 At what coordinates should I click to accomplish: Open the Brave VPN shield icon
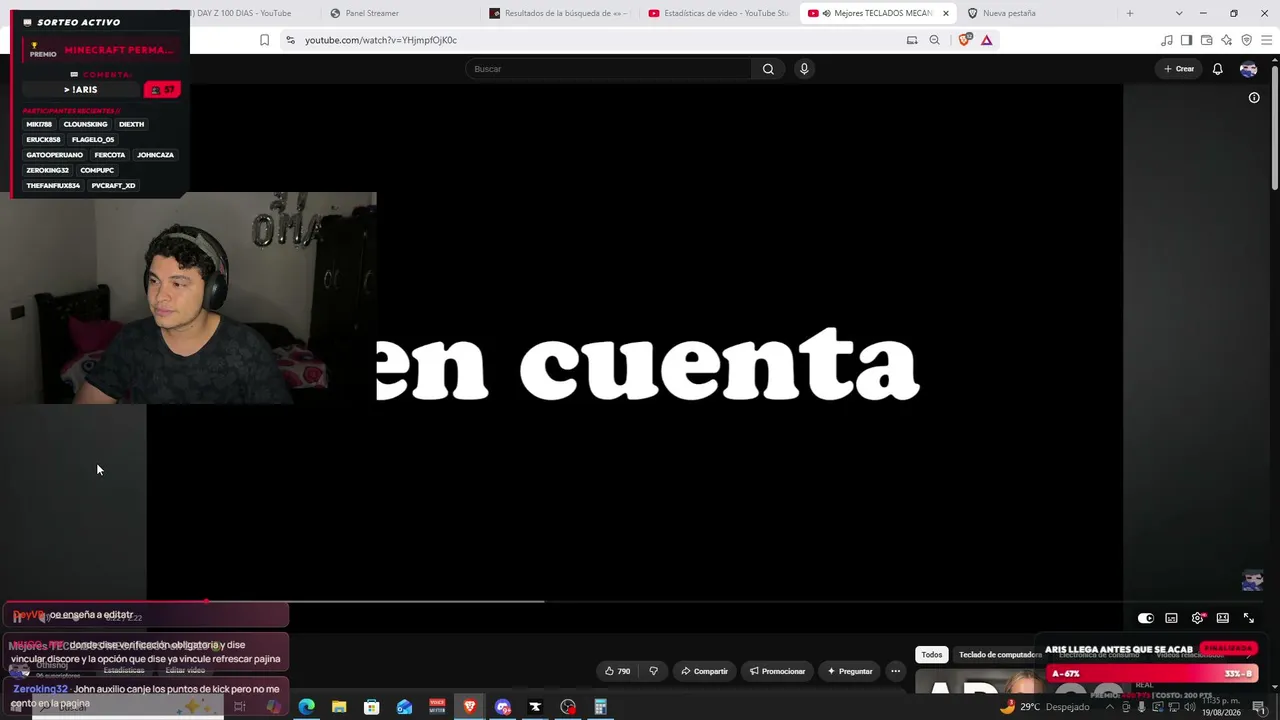point(1246,40)
